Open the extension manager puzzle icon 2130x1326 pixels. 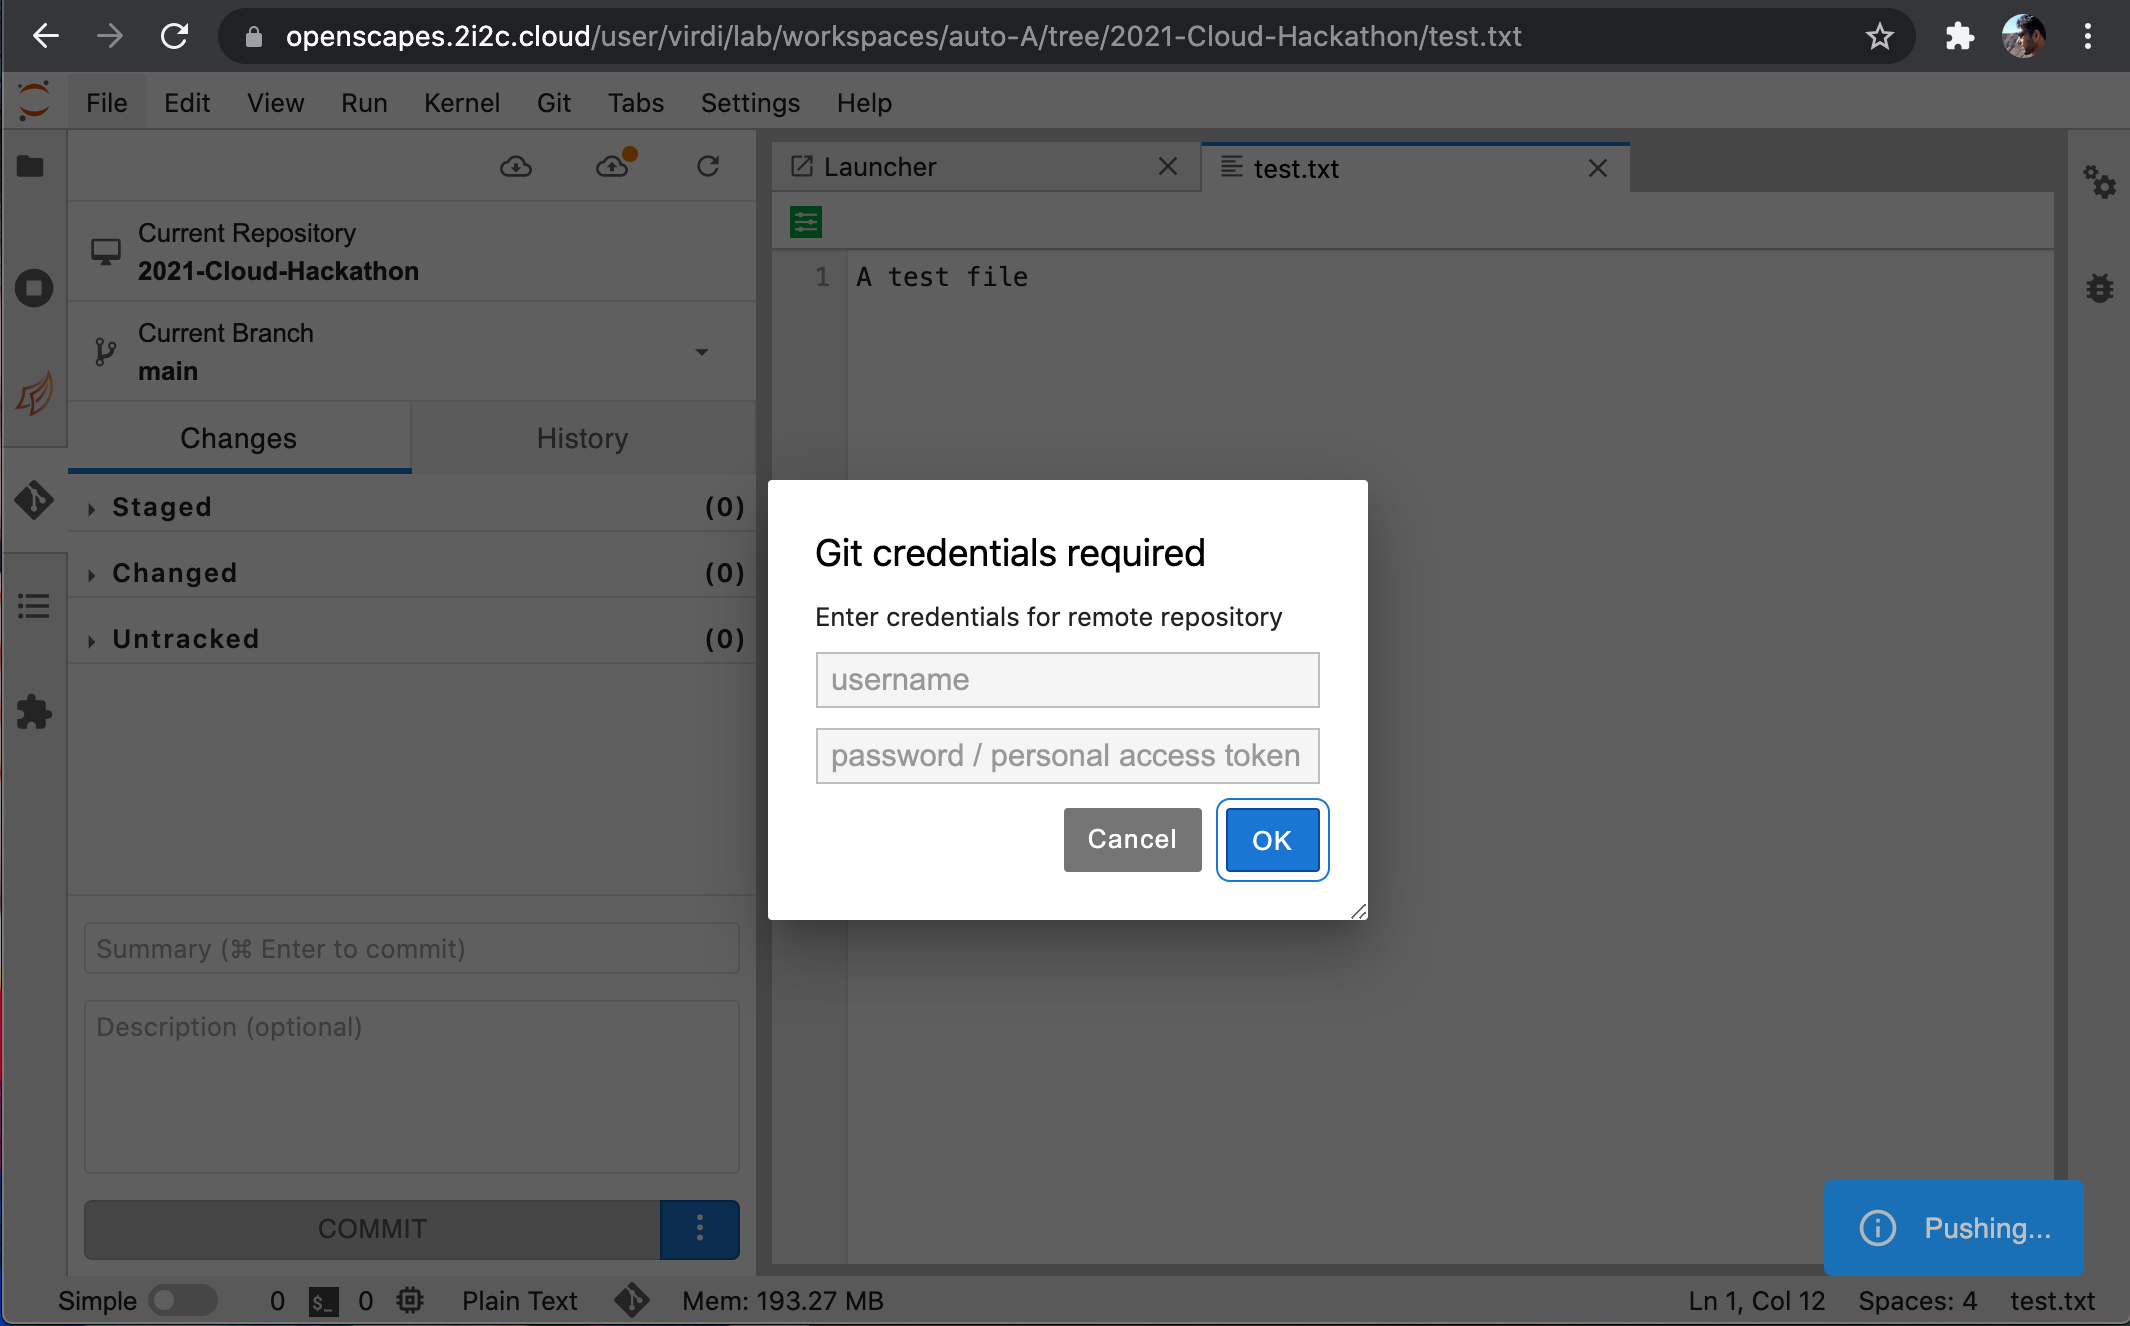click(x=34, y=712)
